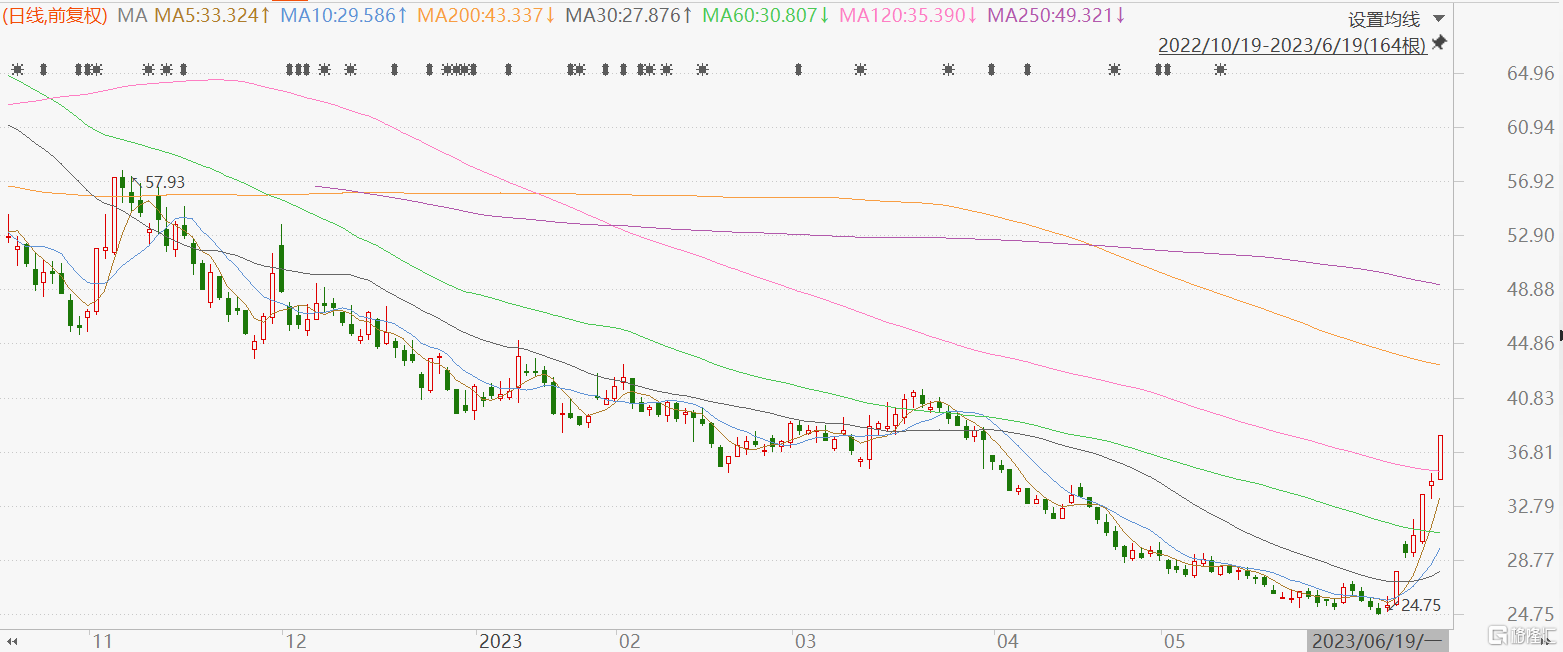Open the 设置均线 dropdown arrow
1563x652 pixels.
point(1439,19)
